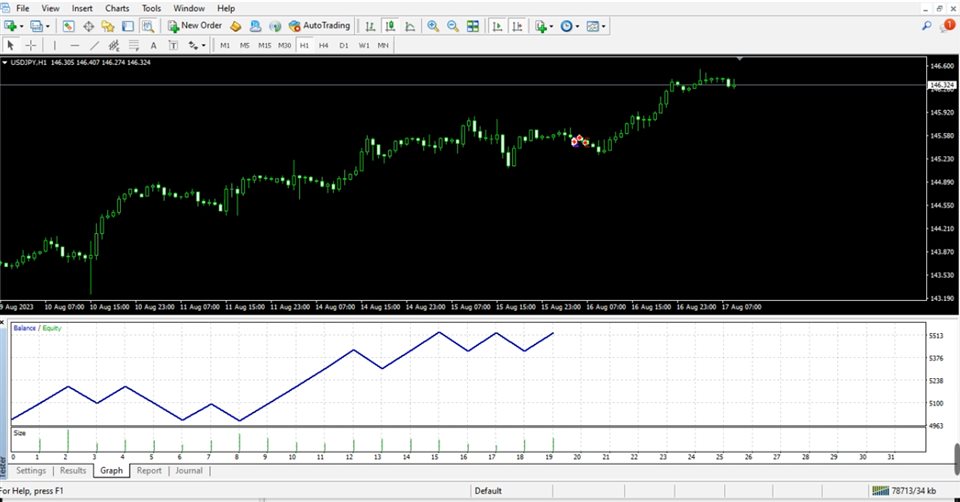
Task: Switch timeframe to M5
Action: pyautogui.click(x=245, y=45)
